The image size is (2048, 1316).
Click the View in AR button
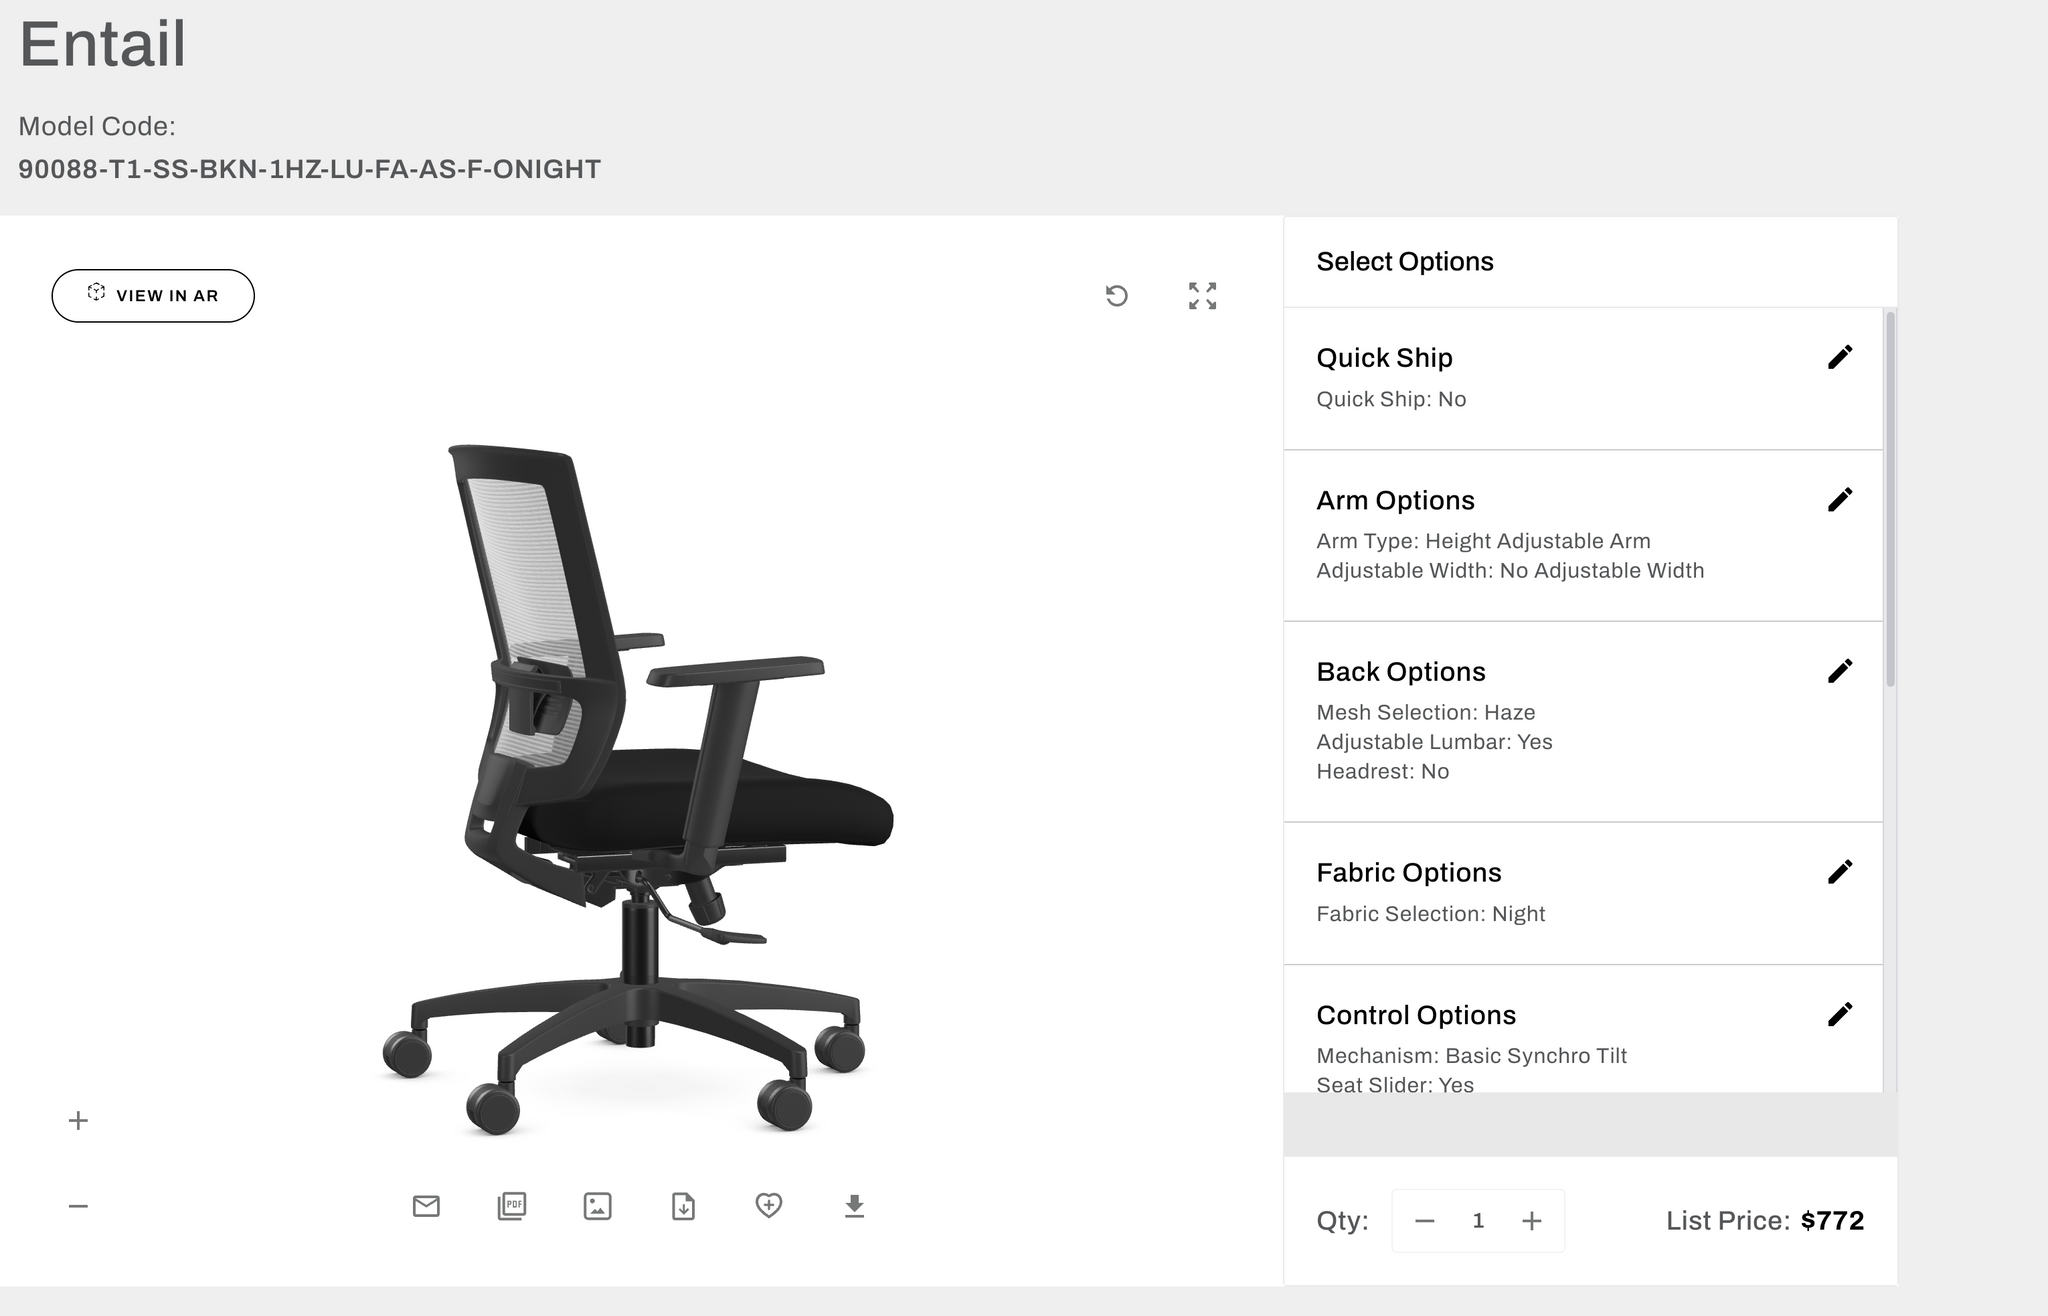153,296
